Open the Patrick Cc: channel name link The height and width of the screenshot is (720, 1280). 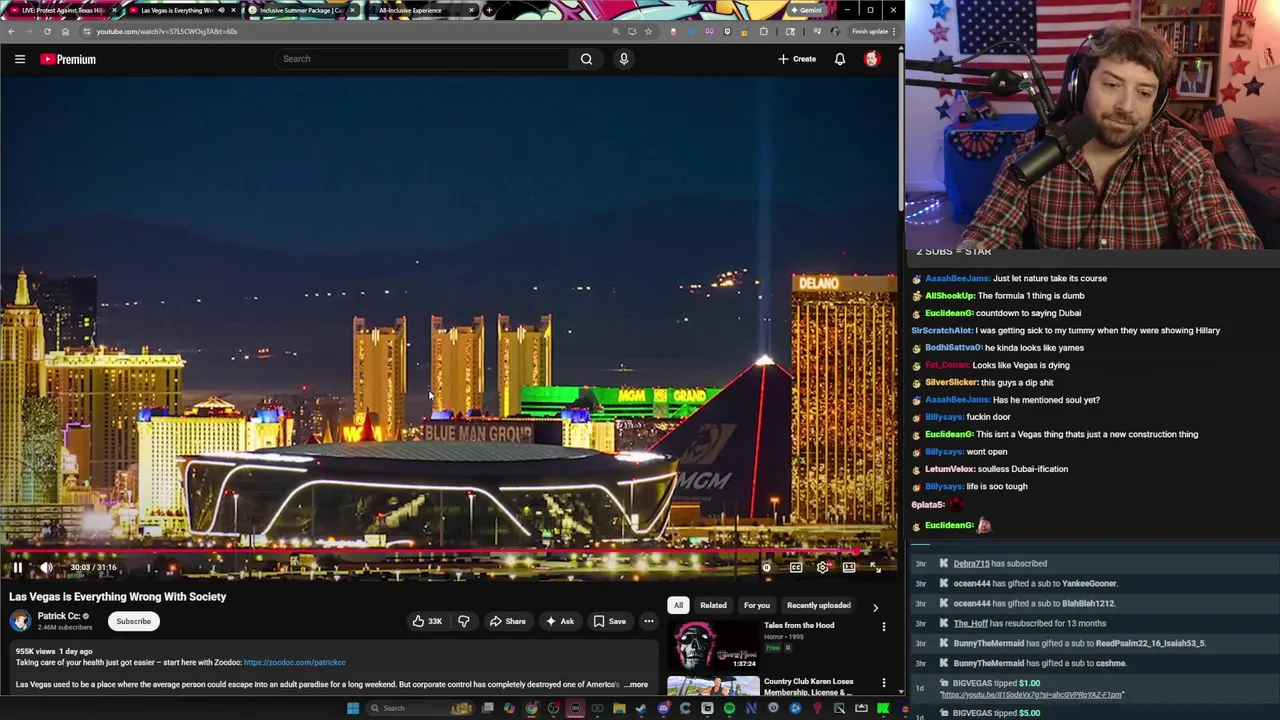58,616
